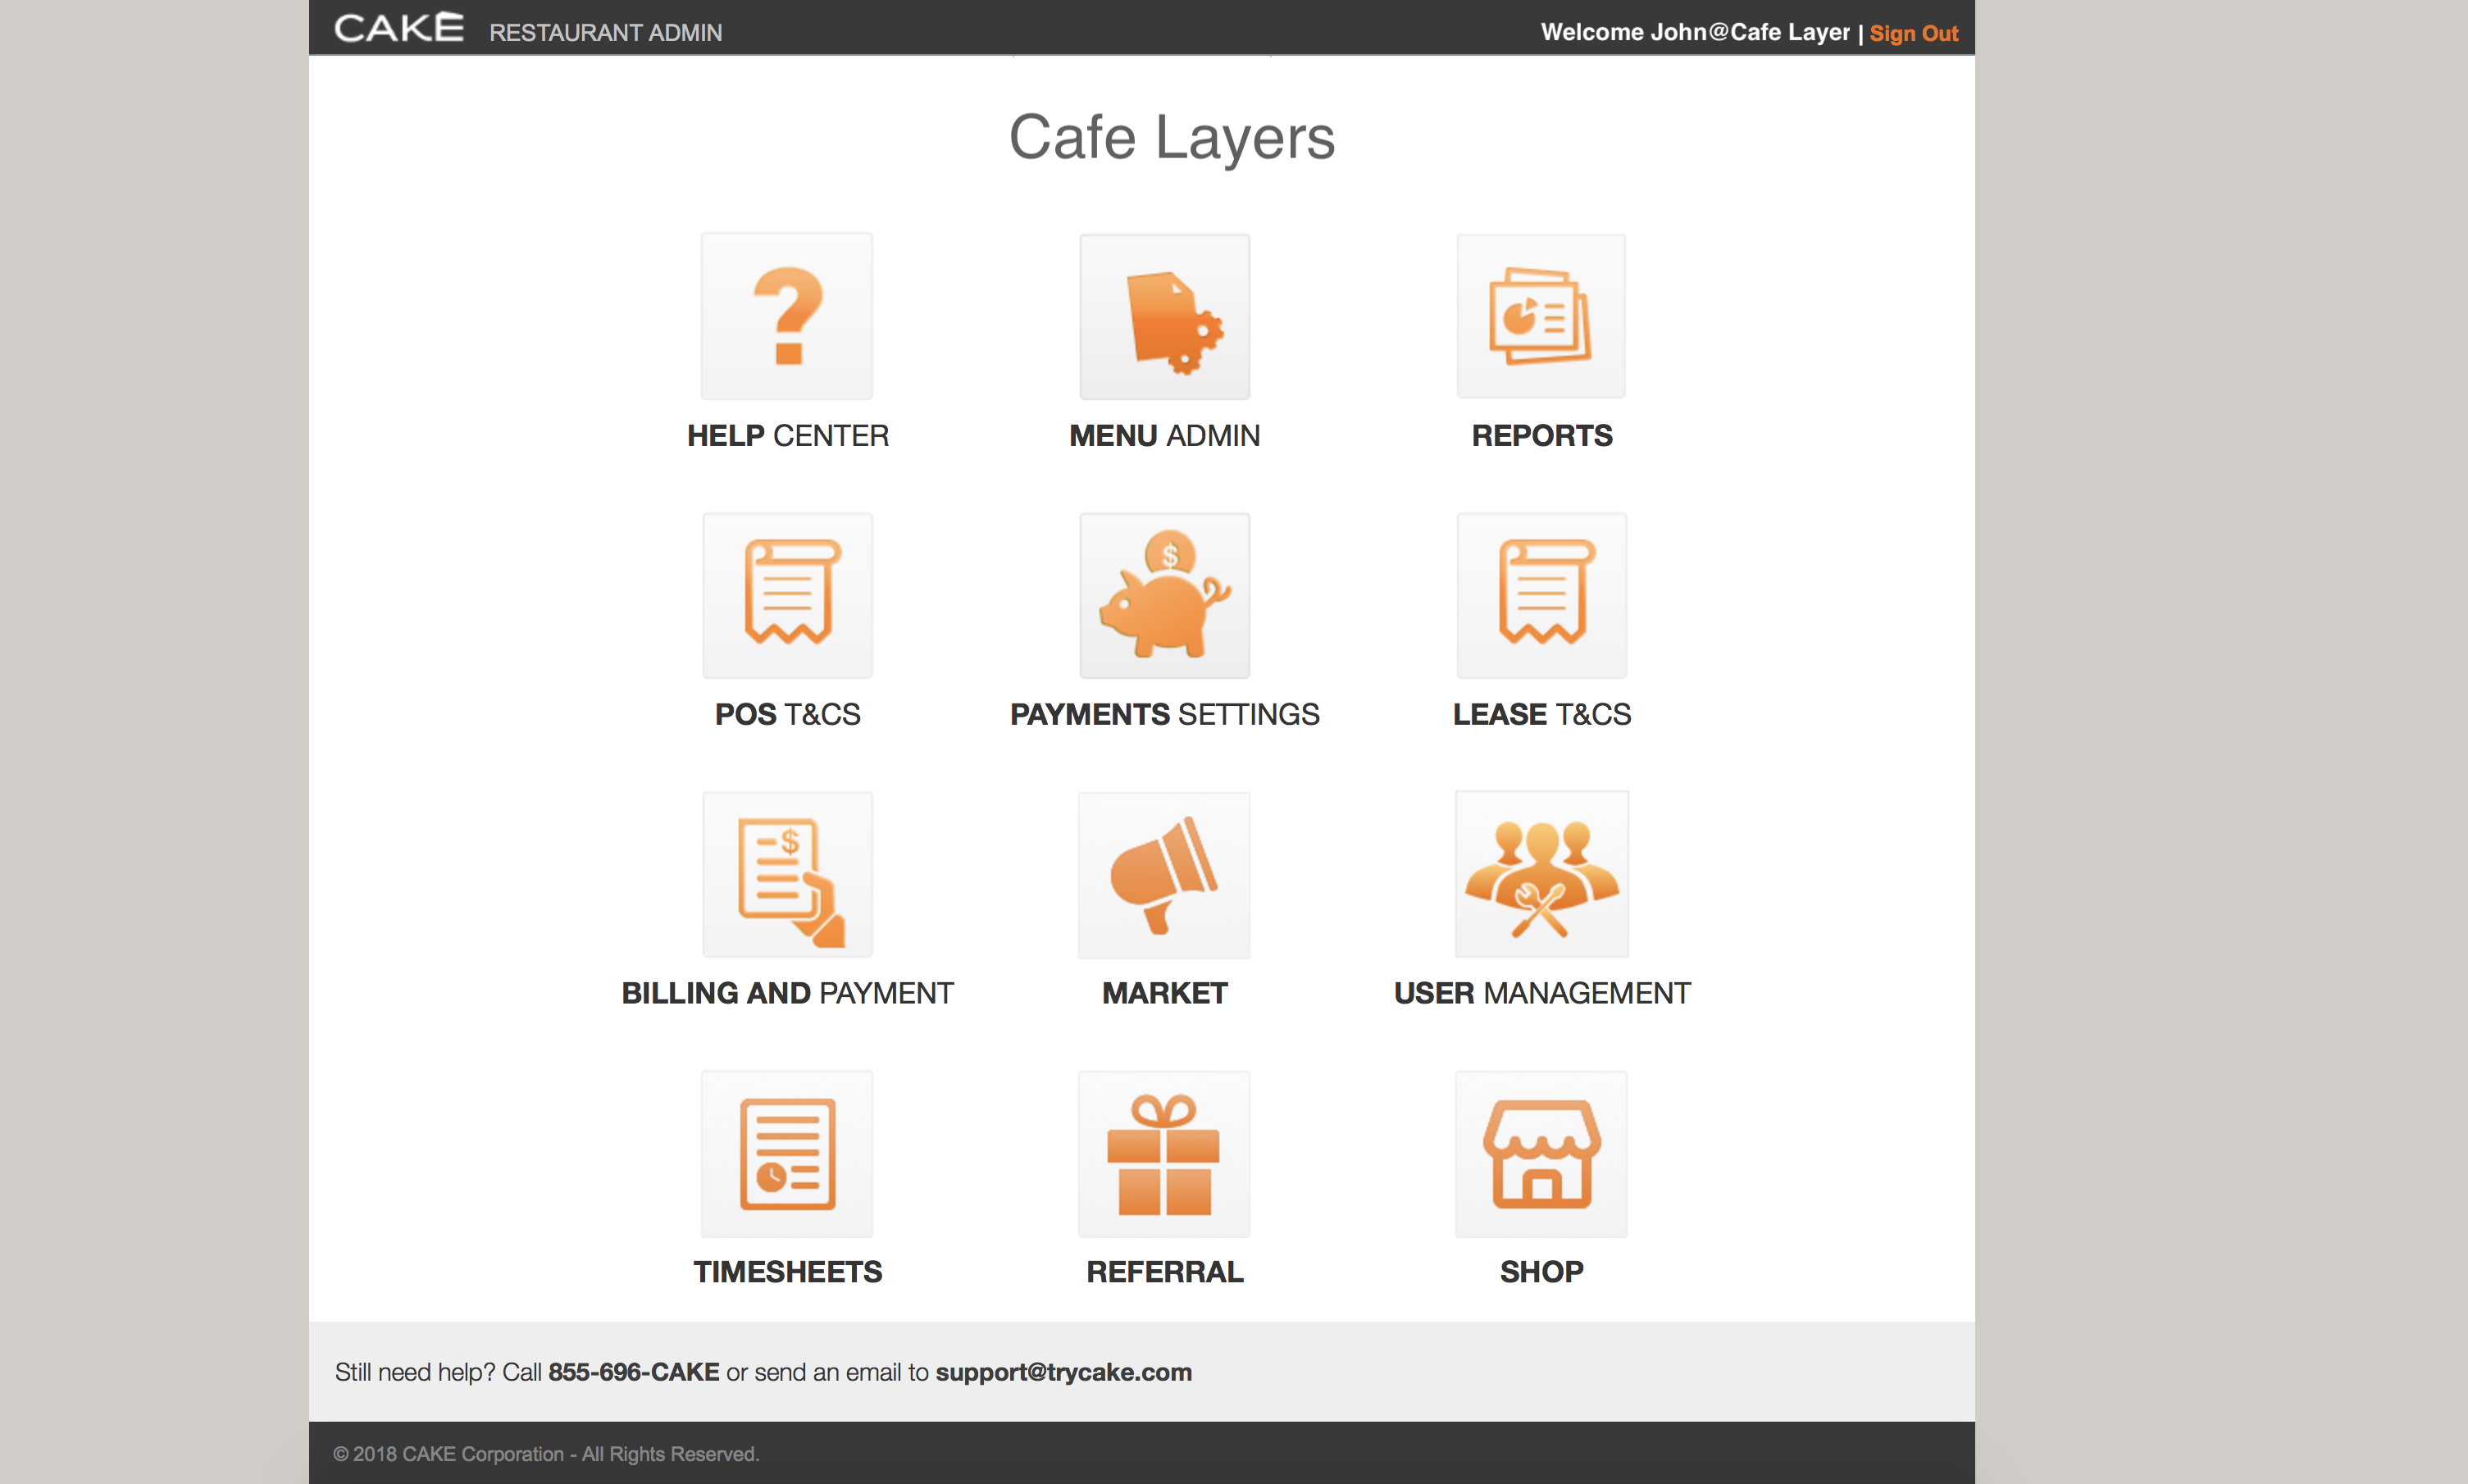Click the CAKE logo in header
2468x1484 pixels.
398,28
